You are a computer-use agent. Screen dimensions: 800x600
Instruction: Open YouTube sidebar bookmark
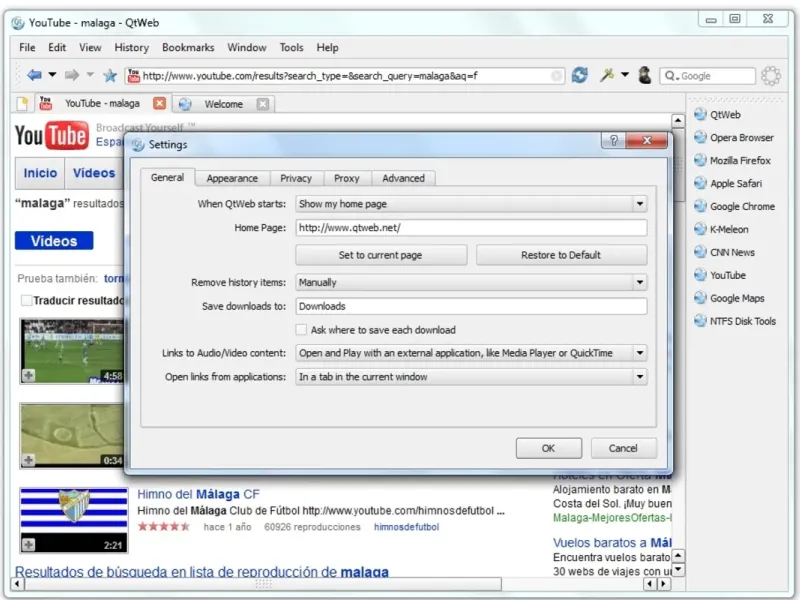(720, 276)
